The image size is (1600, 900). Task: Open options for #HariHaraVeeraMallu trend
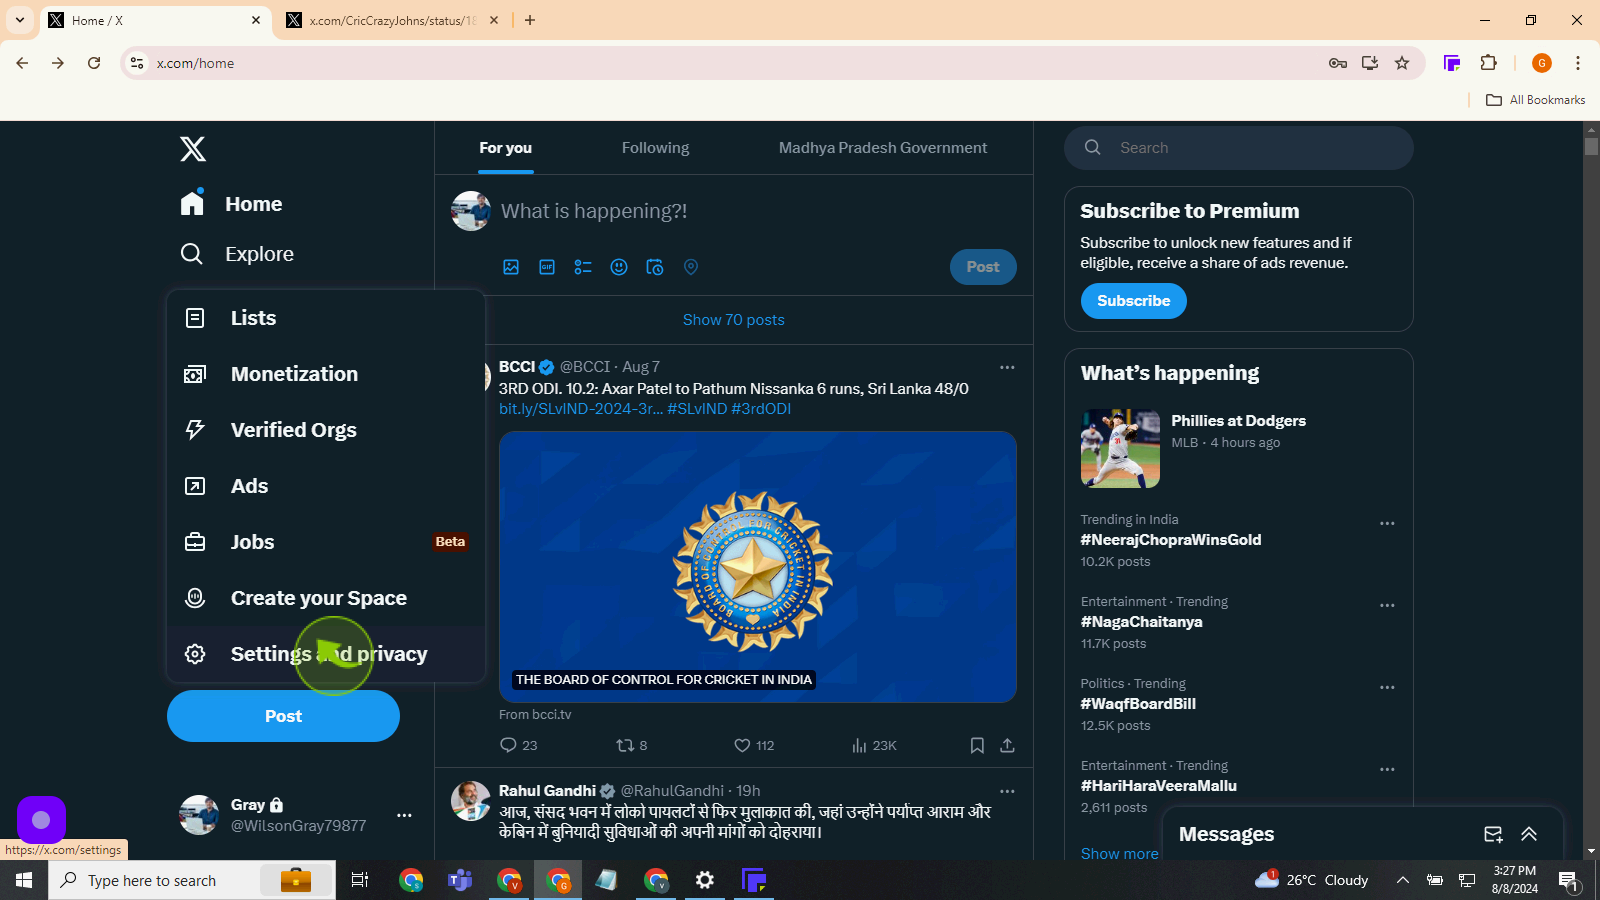1387,770
